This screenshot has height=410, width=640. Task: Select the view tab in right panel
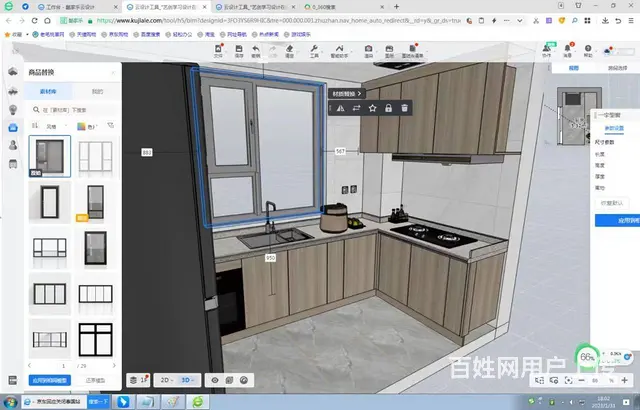click(573, 68)
